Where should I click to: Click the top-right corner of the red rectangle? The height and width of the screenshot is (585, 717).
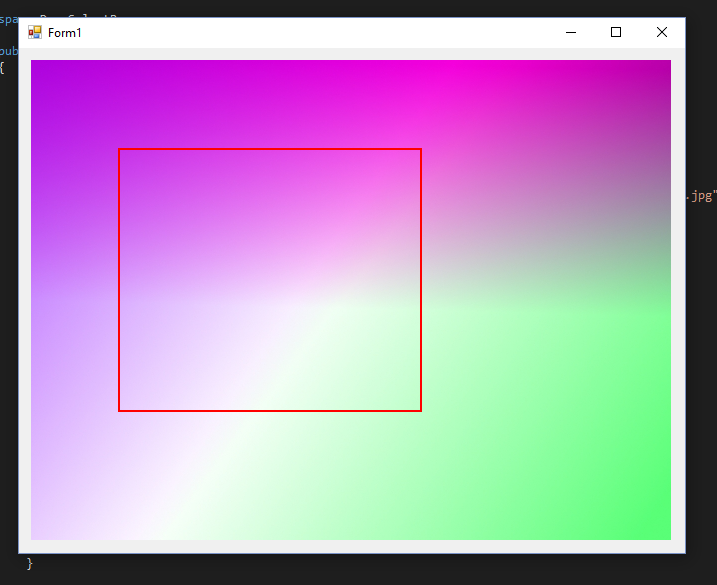pos(421,149)
